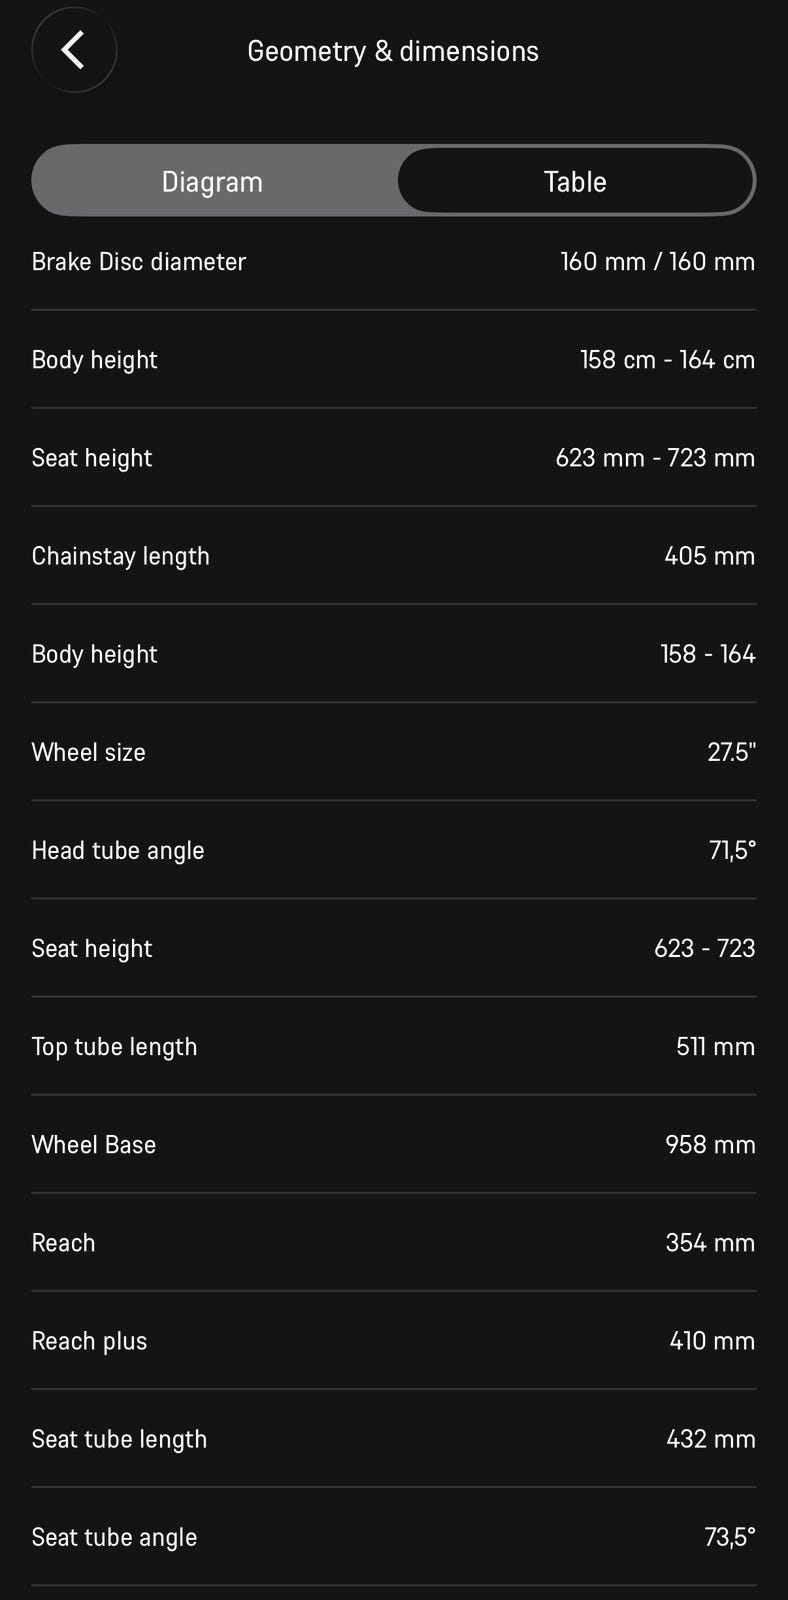Select the Geometry & dimensions title
Image resolution: width=788 pixels, height=1600 pixels.
(393, 51)
